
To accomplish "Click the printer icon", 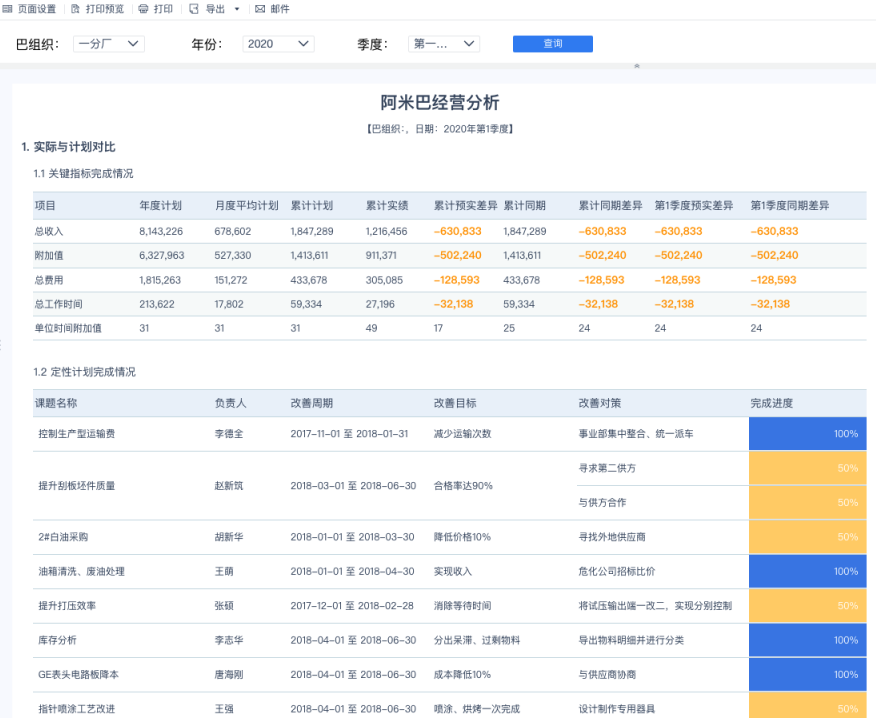I will tap(143, 9).
